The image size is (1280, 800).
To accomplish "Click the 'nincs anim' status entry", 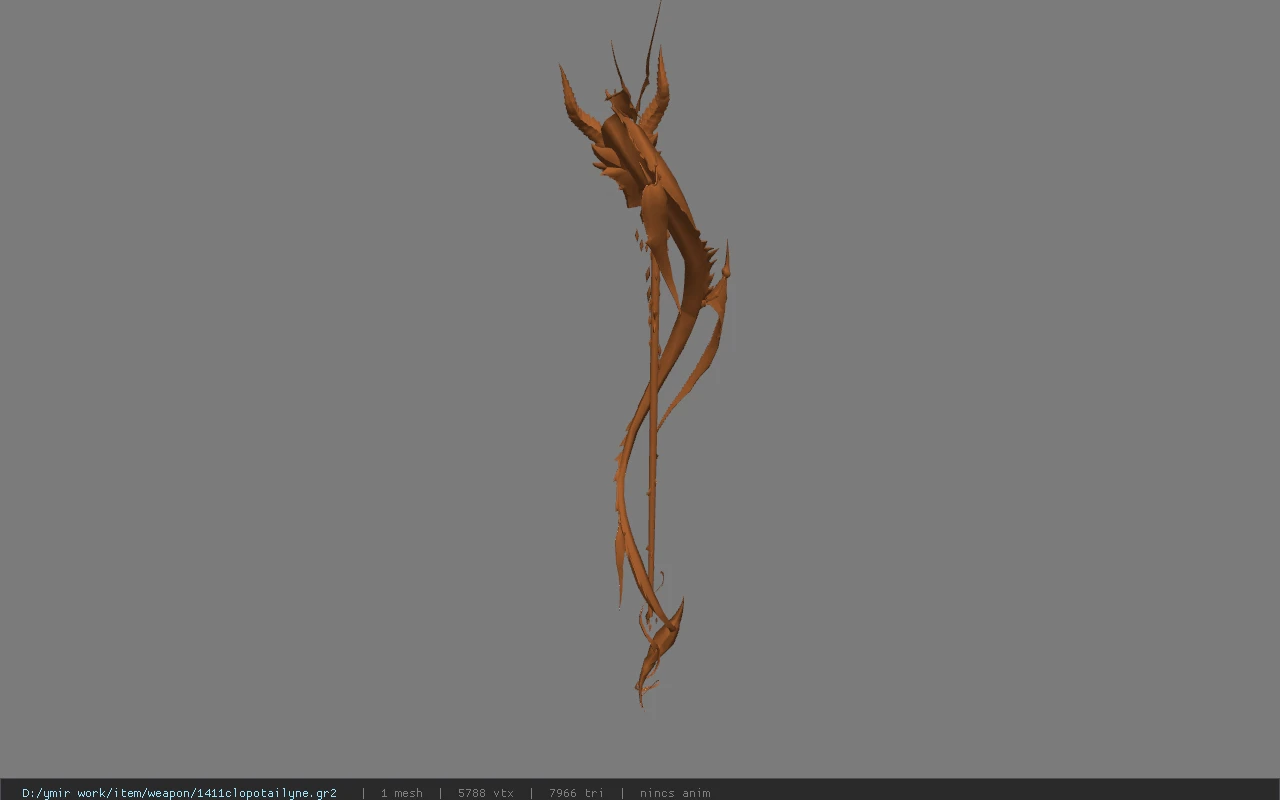I will point(675,793).
